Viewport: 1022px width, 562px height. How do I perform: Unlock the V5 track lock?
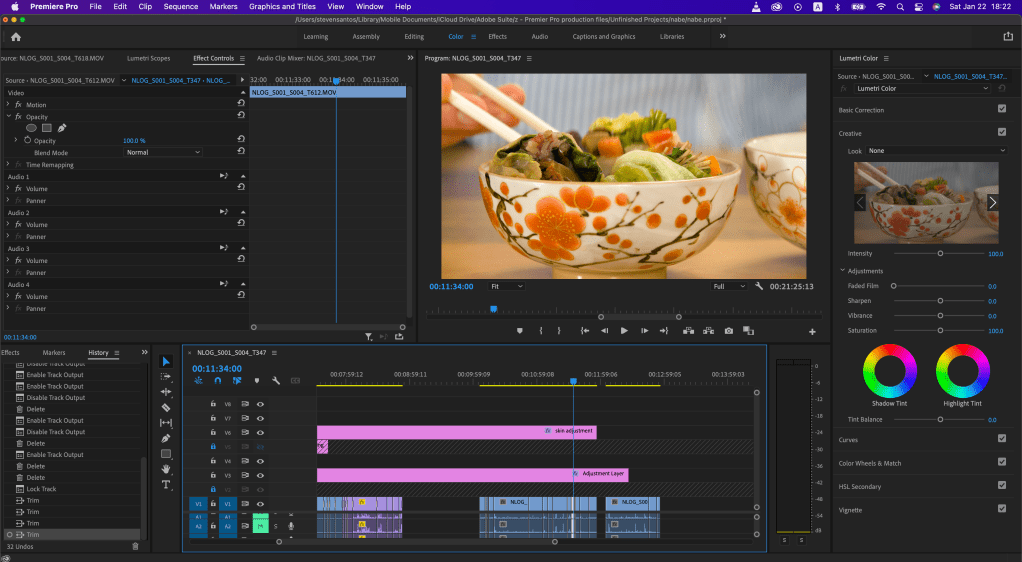(213, 446)
